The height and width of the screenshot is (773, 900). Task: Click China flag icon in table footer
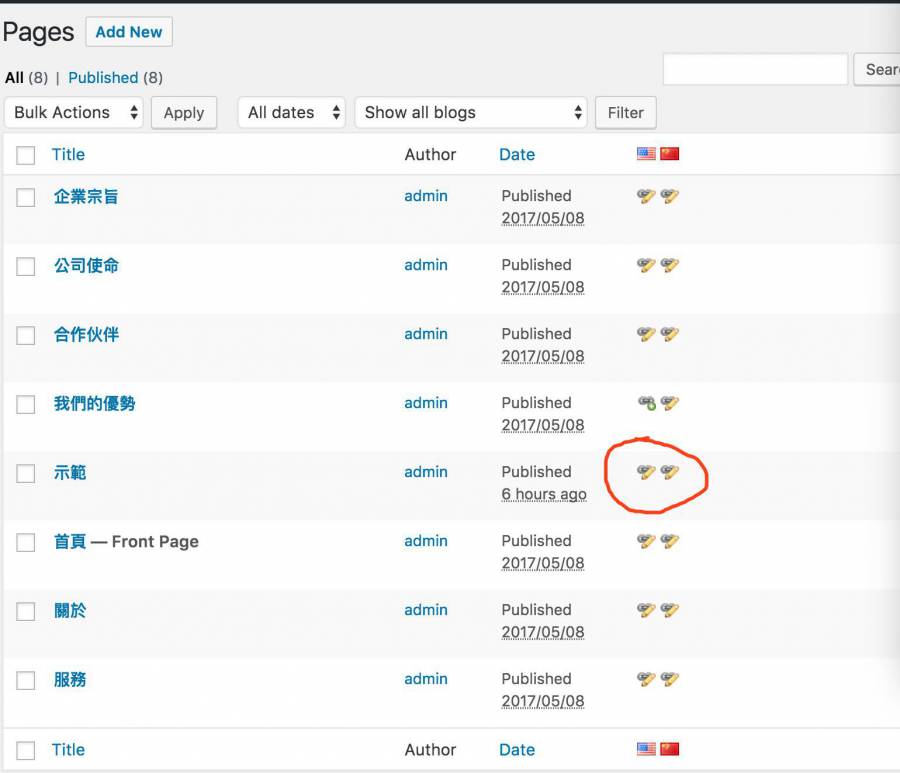[670, 749]
